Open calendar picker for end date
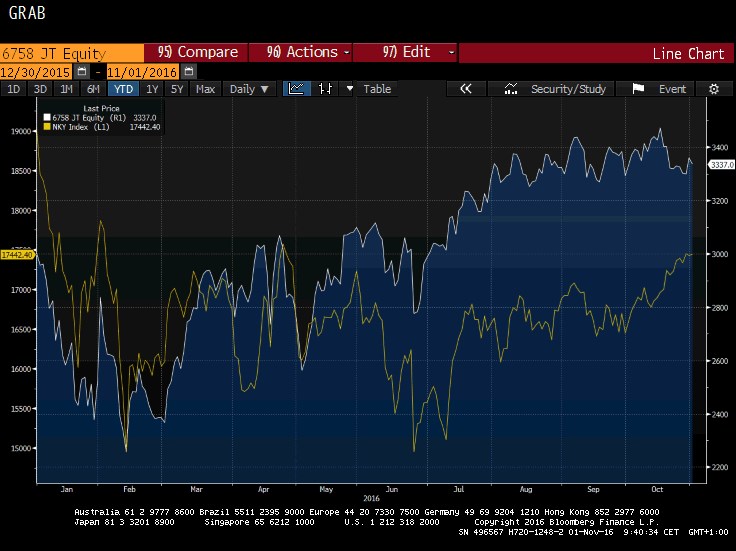 point(190,72)
